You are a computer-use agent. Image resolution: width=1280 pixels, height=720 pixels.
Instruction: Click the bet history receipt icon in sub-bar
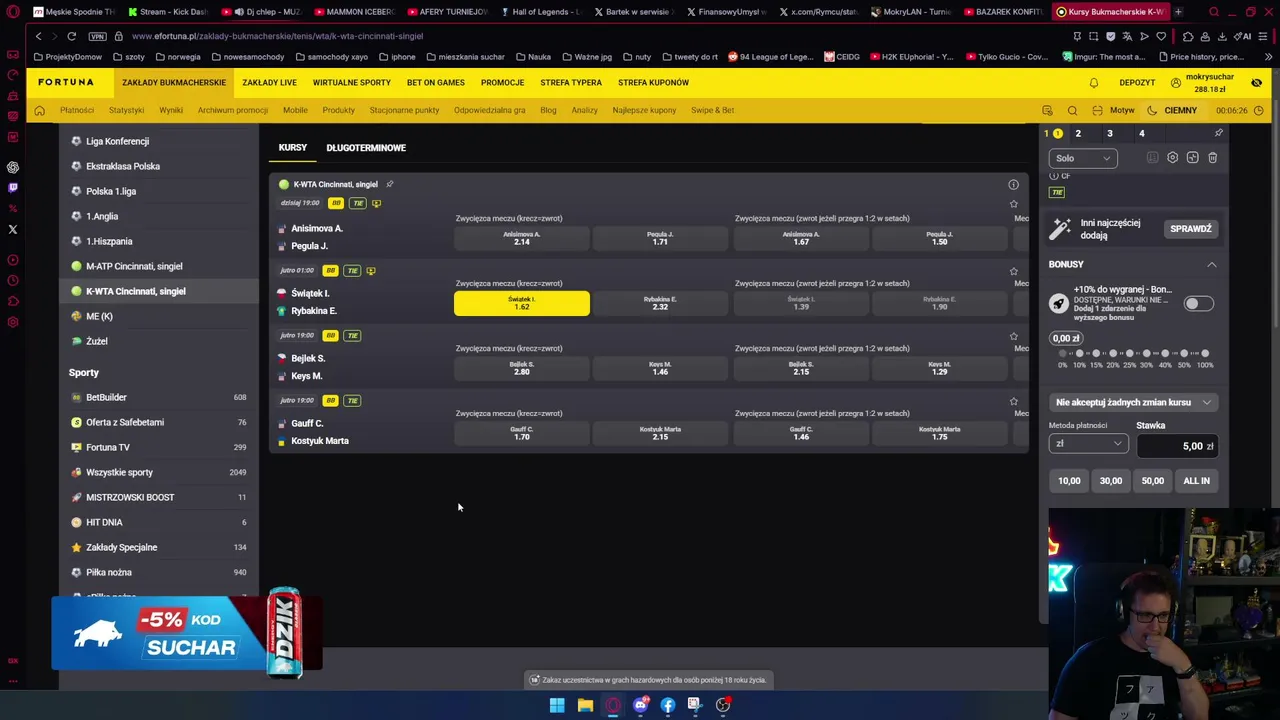click(x=1047, y=111)
